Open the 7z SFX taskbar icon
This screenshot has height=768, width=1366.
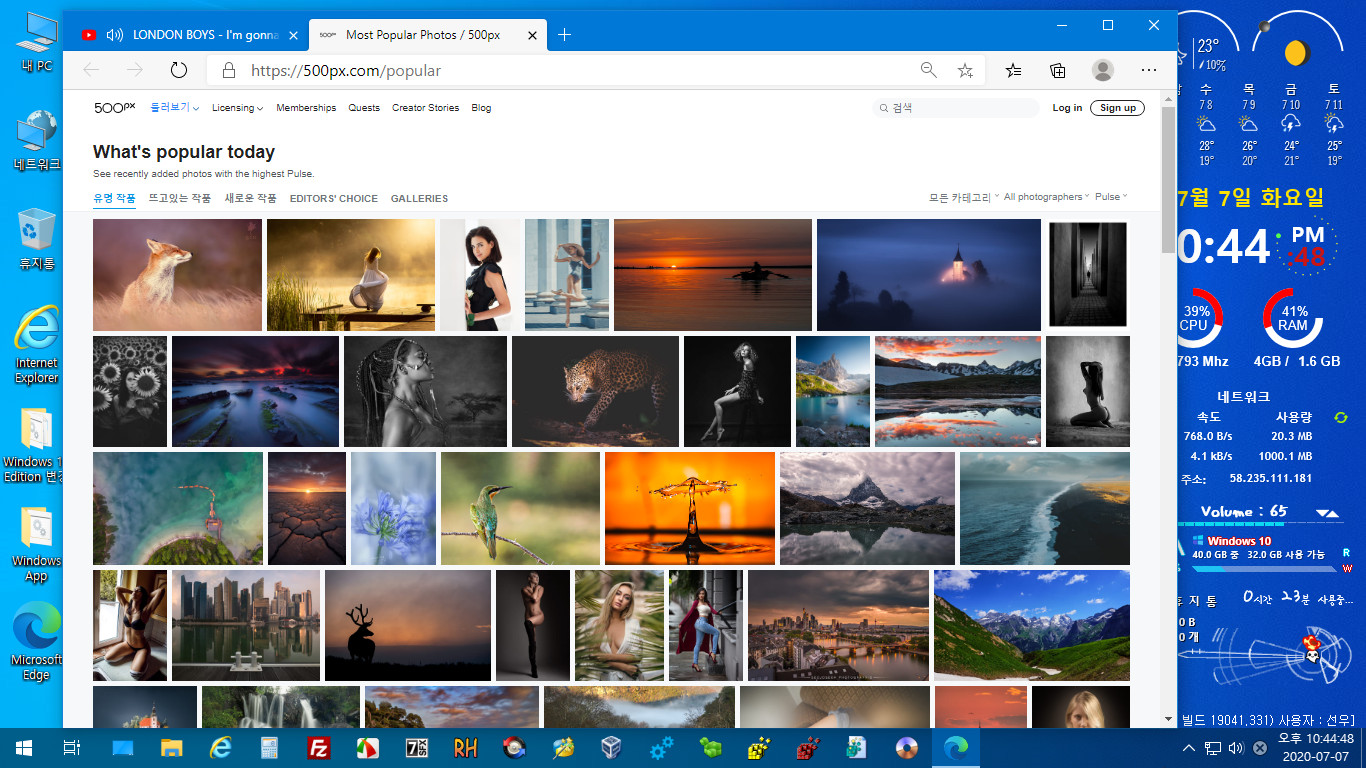(417, 747)
